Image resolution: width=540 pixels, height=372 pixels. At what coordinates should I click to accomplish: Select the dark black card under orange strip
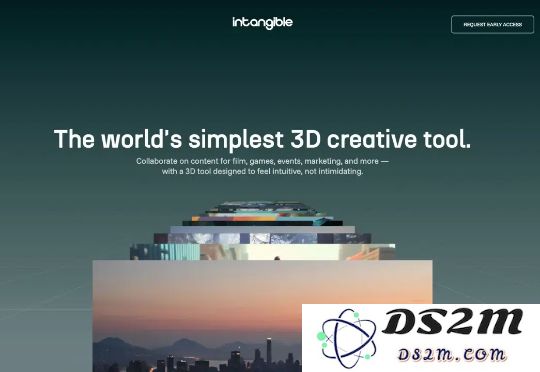pos(262,223)
